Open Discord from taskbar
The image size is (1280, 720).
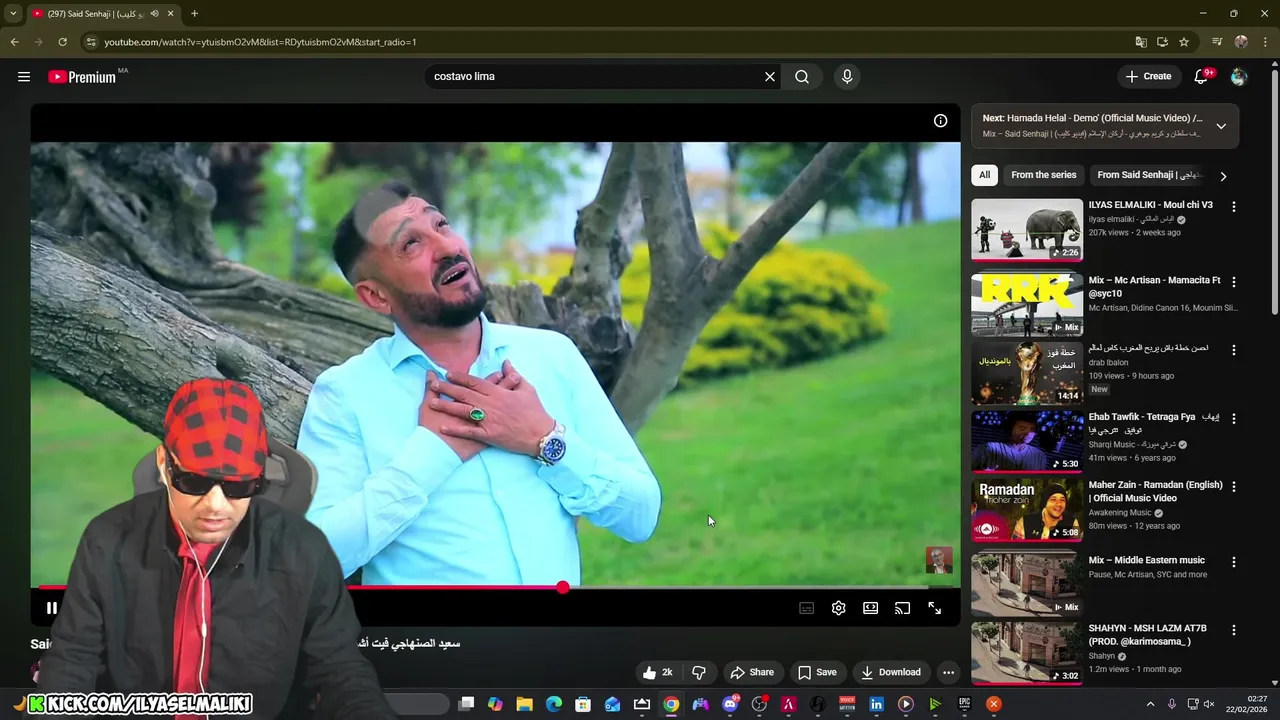pyautogui.click(x=730, y=704)
